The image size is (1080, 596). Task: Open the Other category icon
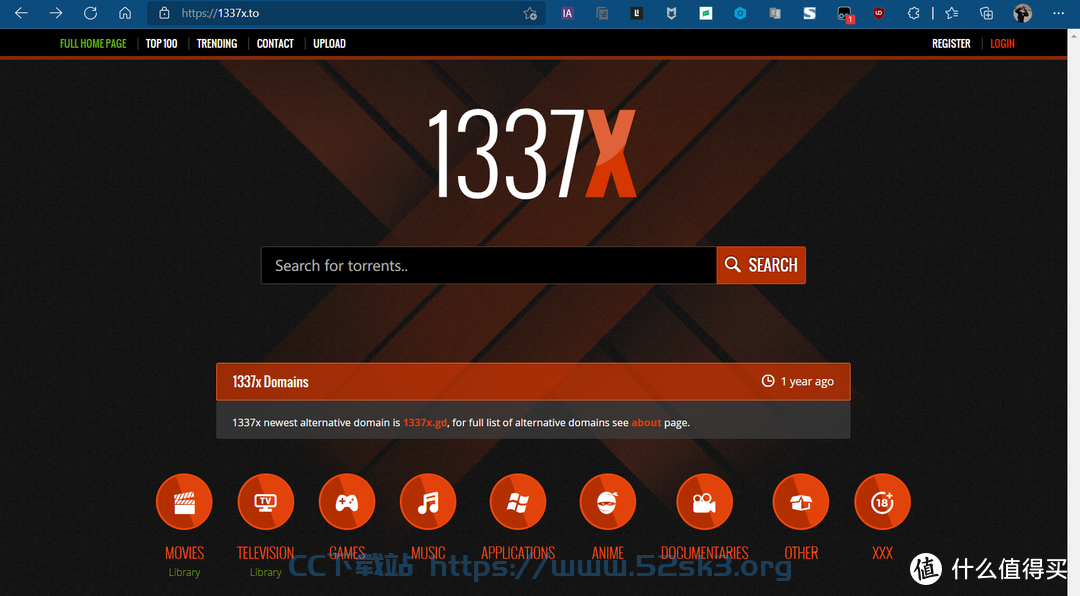(800, 502)
